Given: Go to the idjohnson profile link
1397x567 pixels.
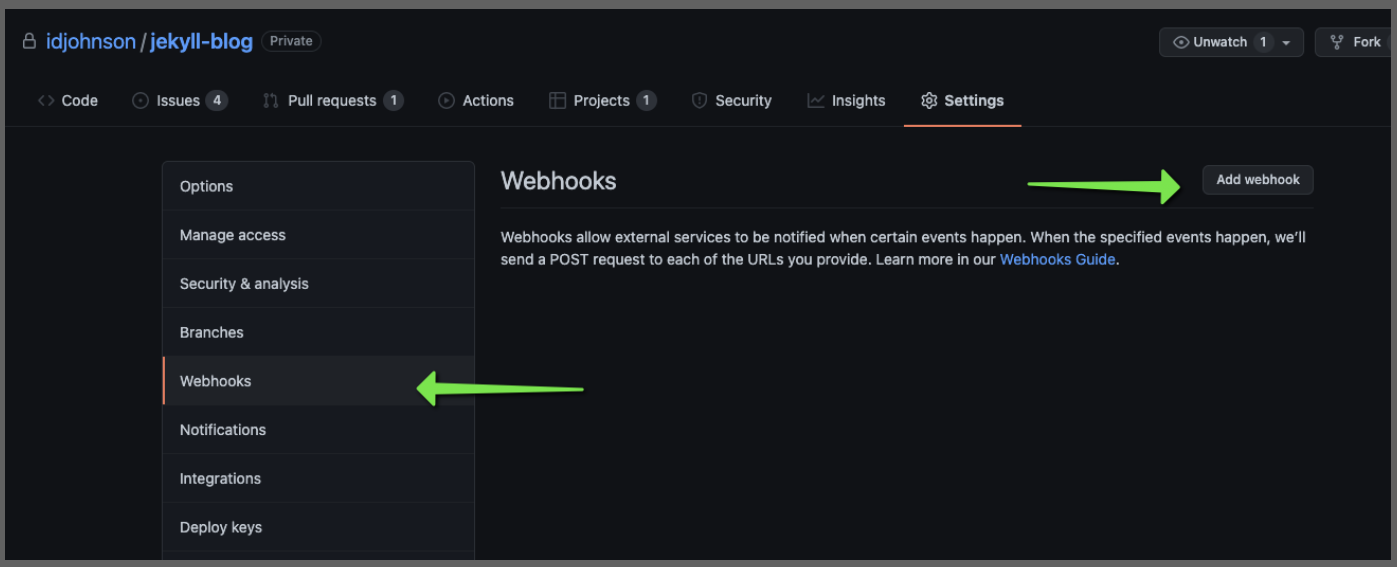Looking at the screenshot, I should 91,42.
